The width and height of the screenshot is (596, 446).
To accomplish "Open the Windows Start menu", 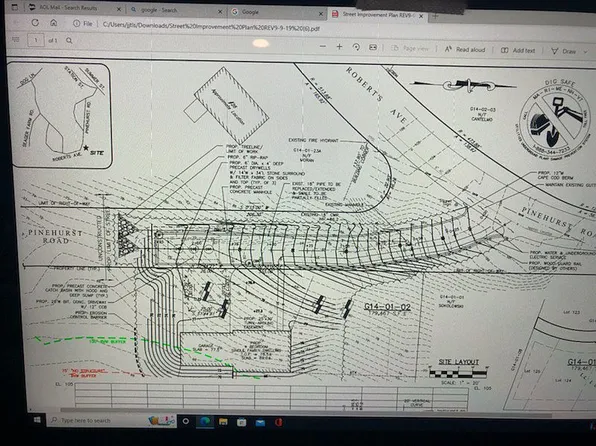I will [x=37, y=420].
